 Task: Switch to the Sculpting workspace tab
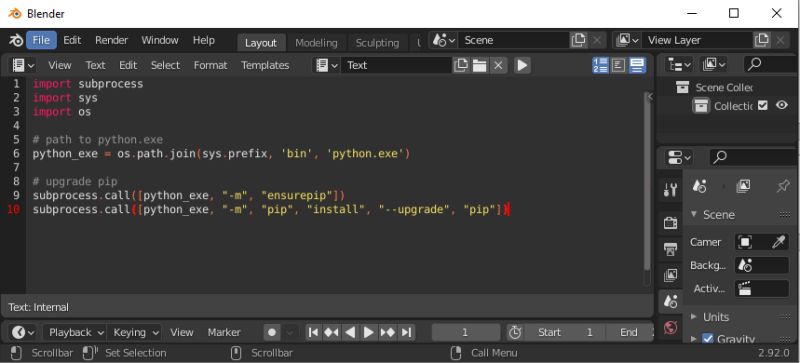click(377, 43)
